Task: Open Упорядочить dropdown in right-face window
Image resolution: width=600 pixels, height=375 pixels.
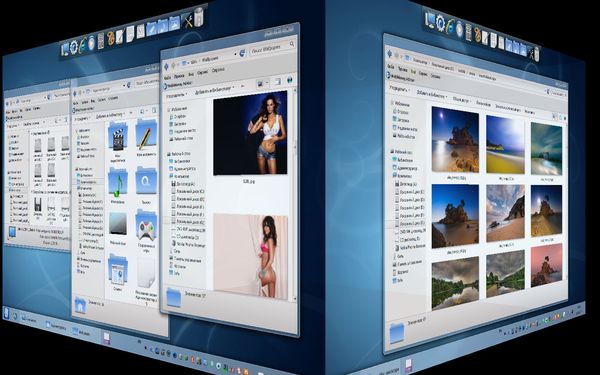Action: [x=399, y=88]
